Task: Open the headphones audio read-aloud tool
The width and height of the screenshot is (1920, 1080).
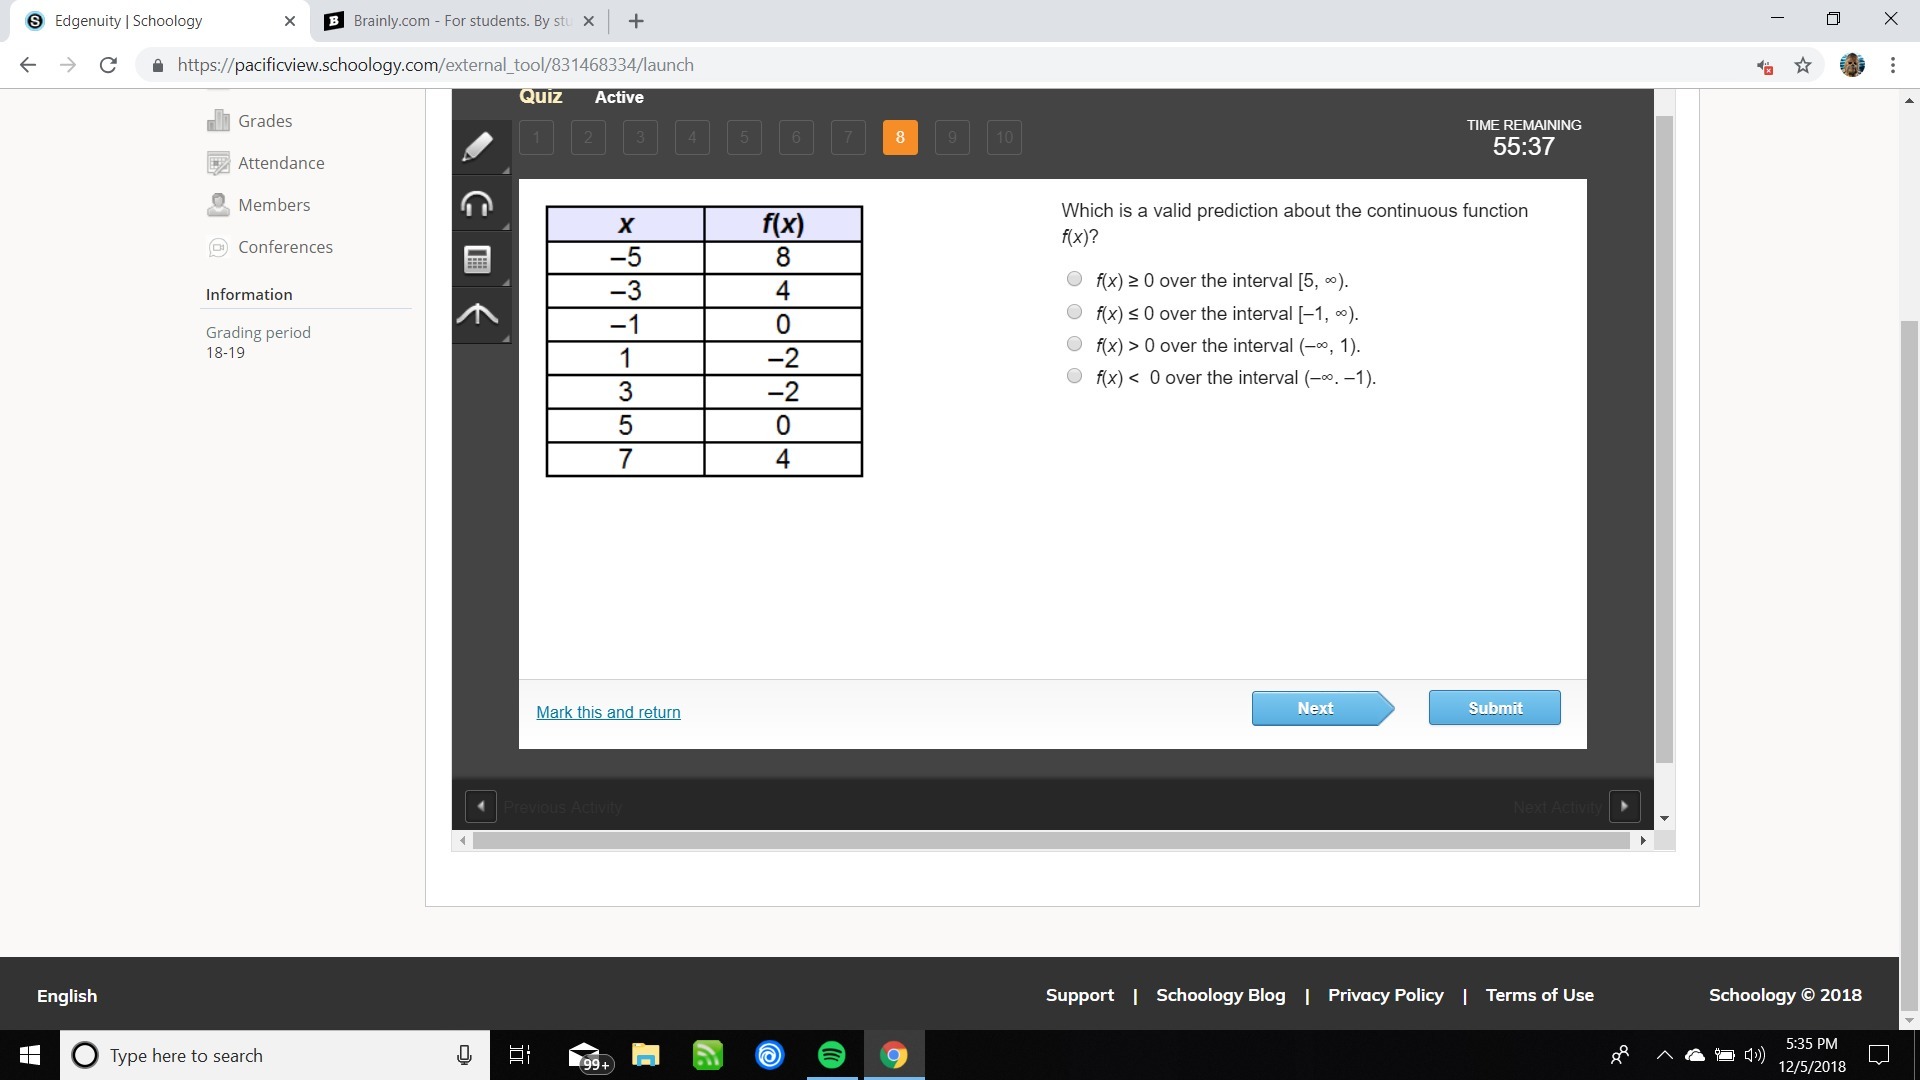Action: coord(478,204)
